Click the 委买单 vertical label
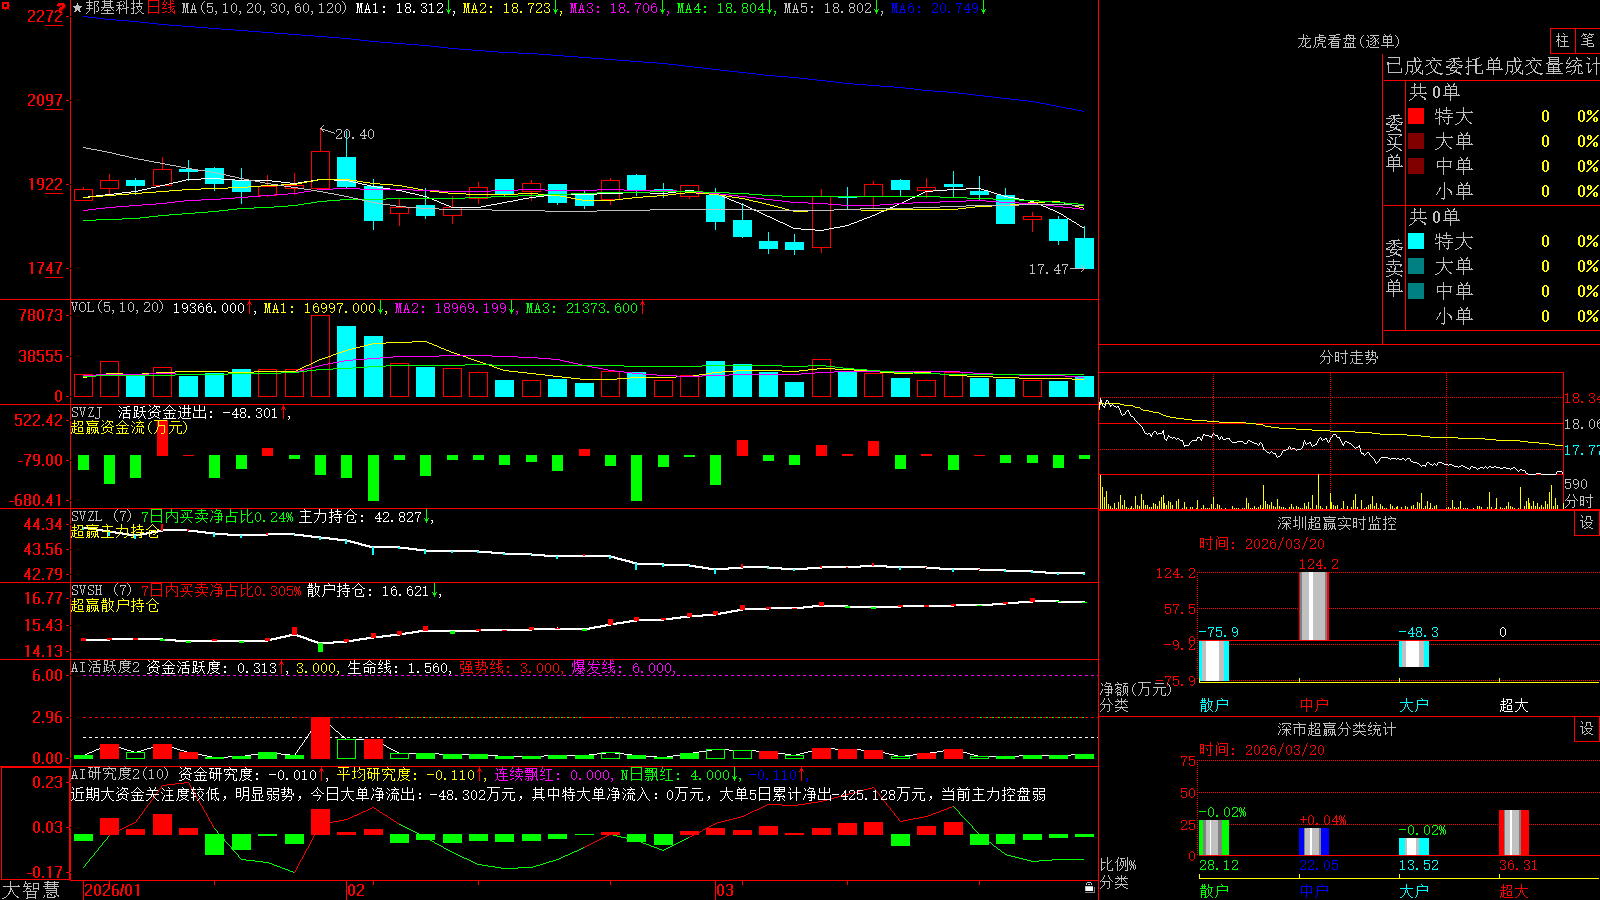This screenshot has height=900, width=1600. pyautogui.click(x=1394, y=142)
